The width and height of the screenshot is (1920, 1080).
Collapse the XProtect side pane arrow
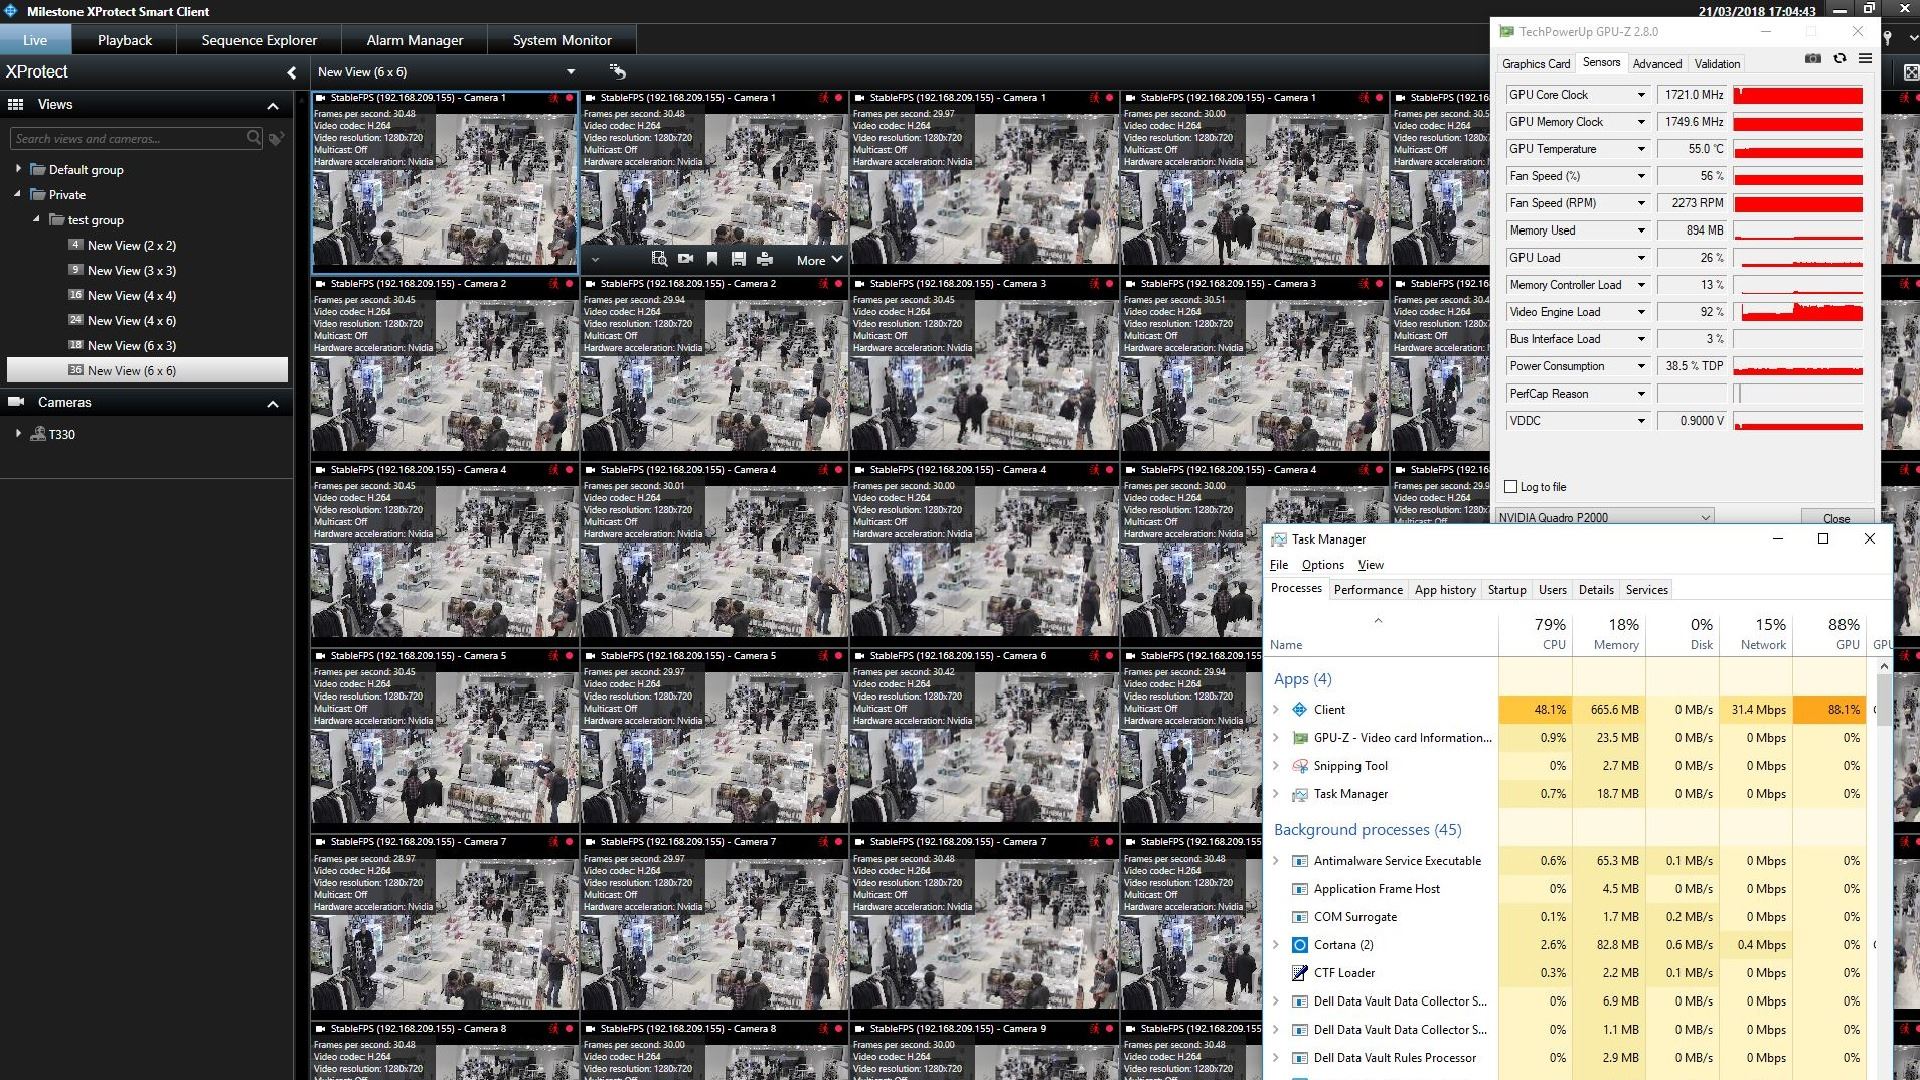[x=291, y=72]
